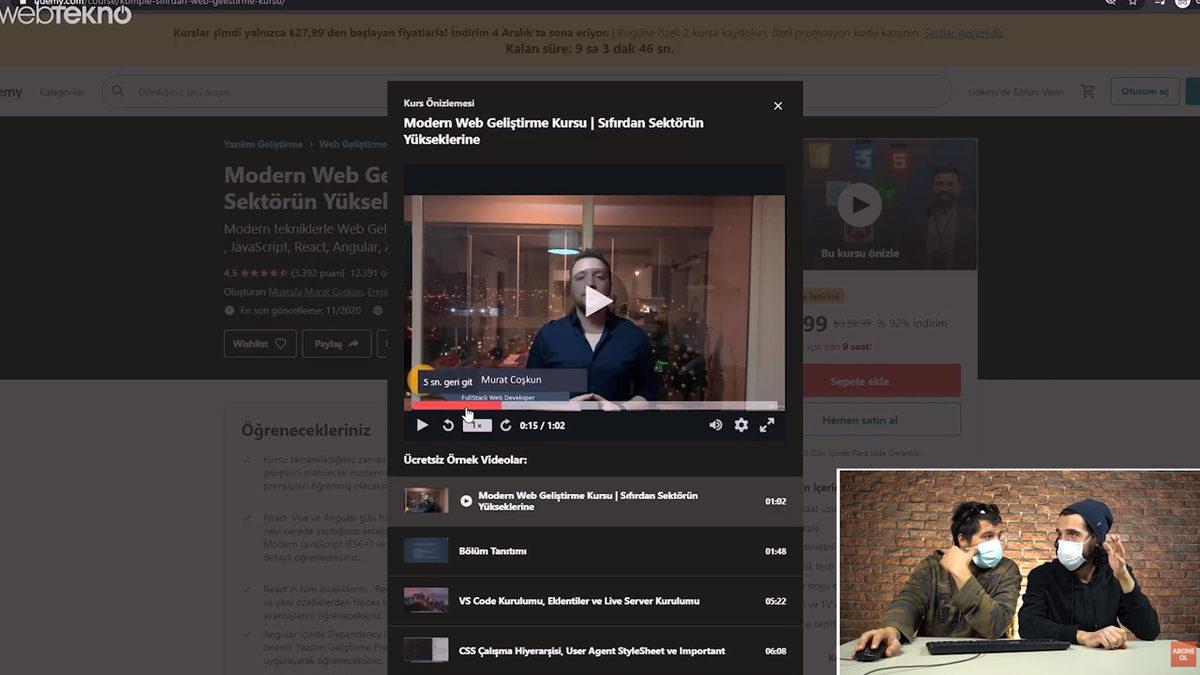Viewport: 1200px width, 675px height.
Task: Open video settings gear icon
Action: coord(741,425)
